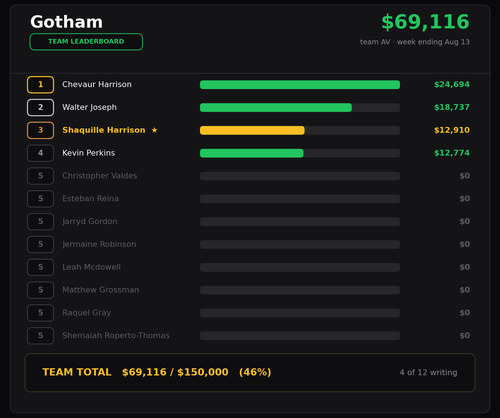This screenshot has width=500, height=418.
Task: Select the name Raquel Gray
Action: [86, 313]
